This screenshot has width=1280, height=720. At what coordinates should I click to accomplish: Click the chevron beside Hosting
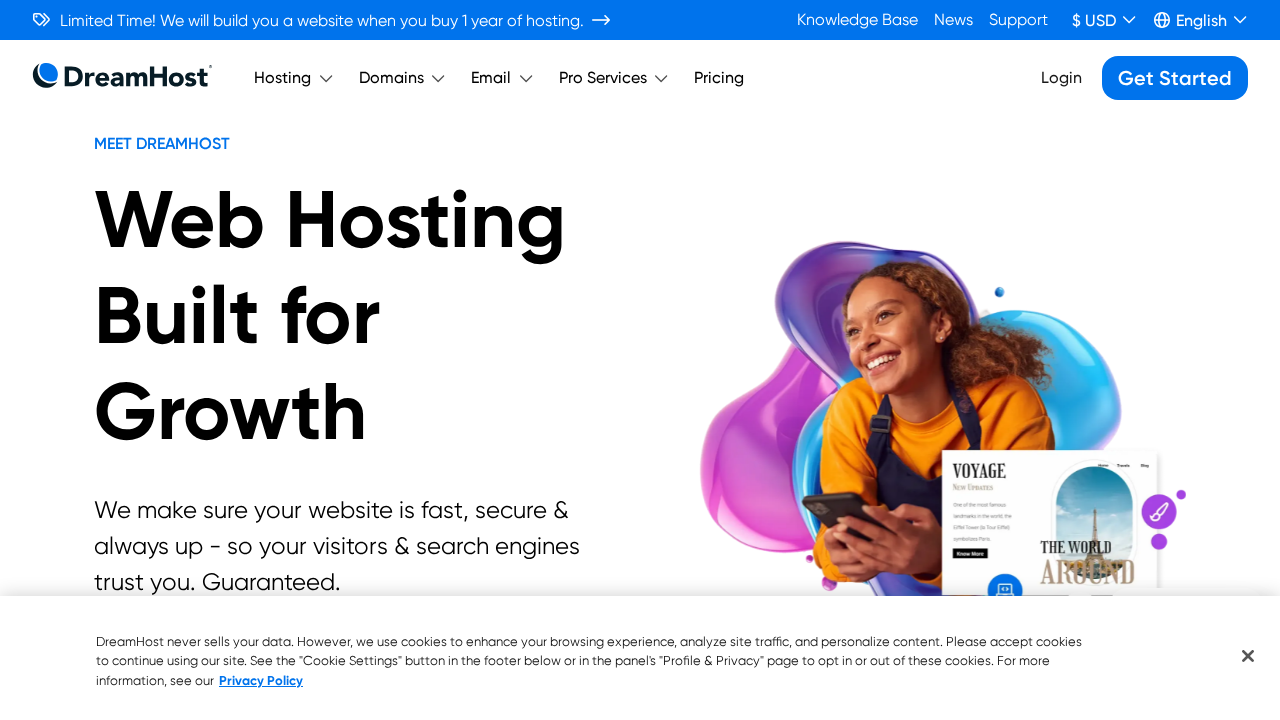point(324,78)
